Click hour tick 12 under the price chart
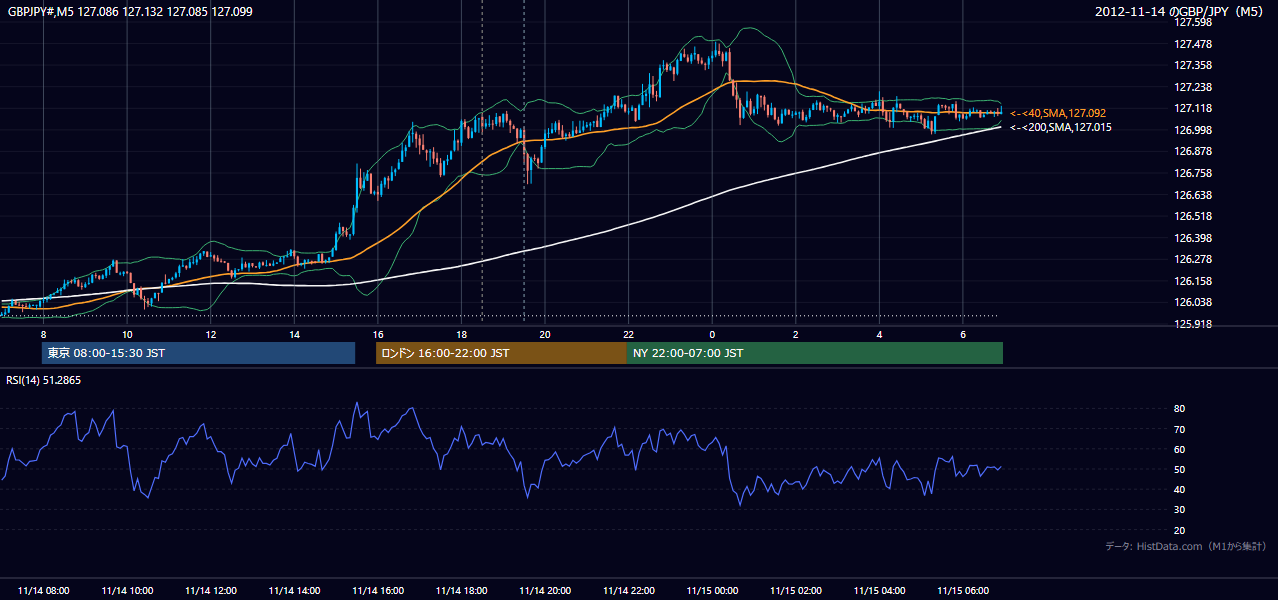 (x=211, y=334)
